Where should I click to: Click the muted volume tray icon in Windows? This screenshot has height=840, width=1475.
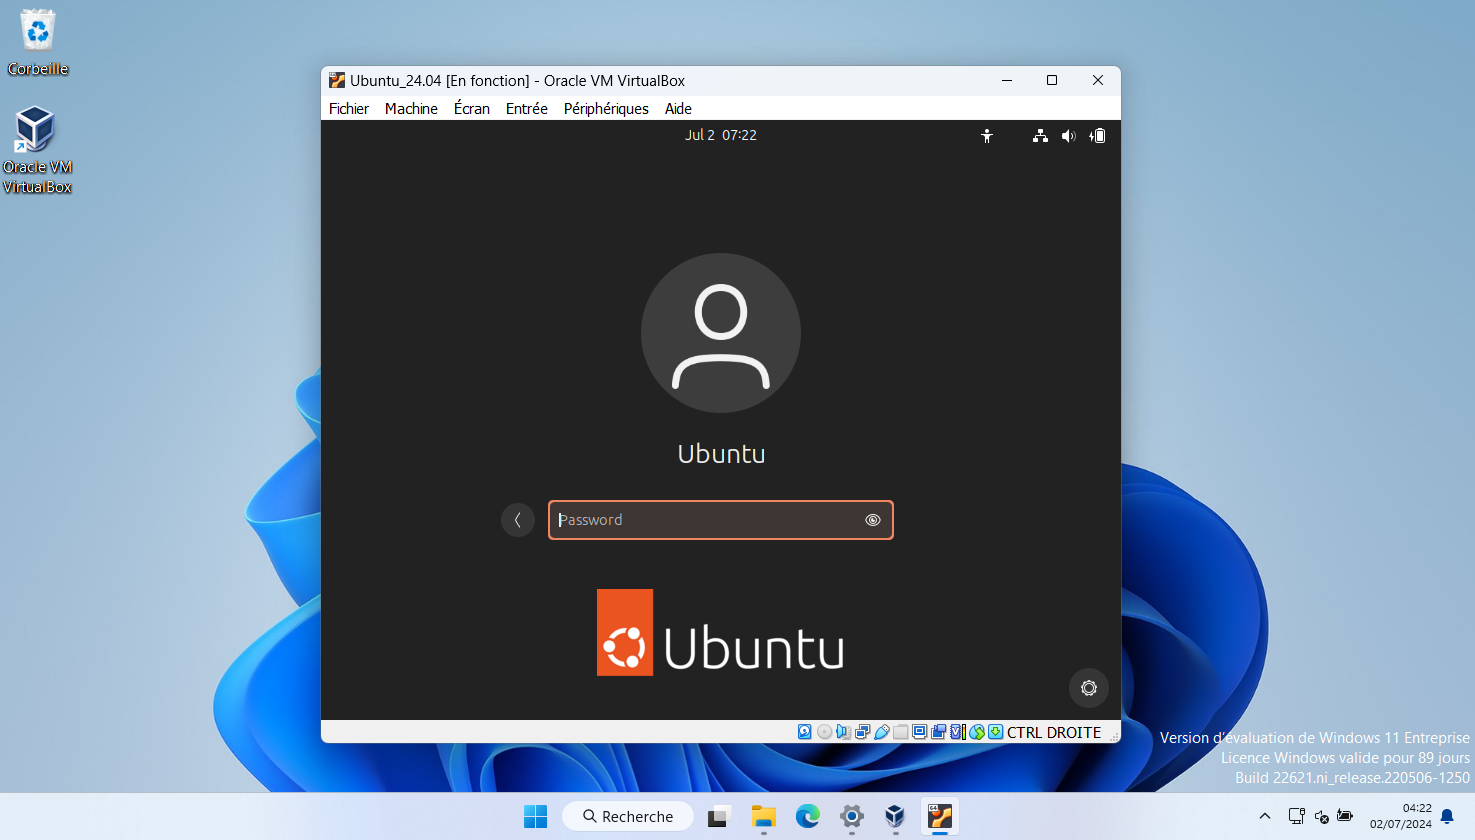pos(1321,817)
